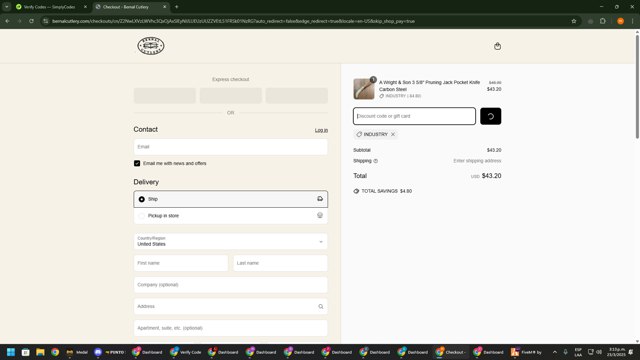Go forward in browser history
The image size is (640, 360).
tap(19, 21)
